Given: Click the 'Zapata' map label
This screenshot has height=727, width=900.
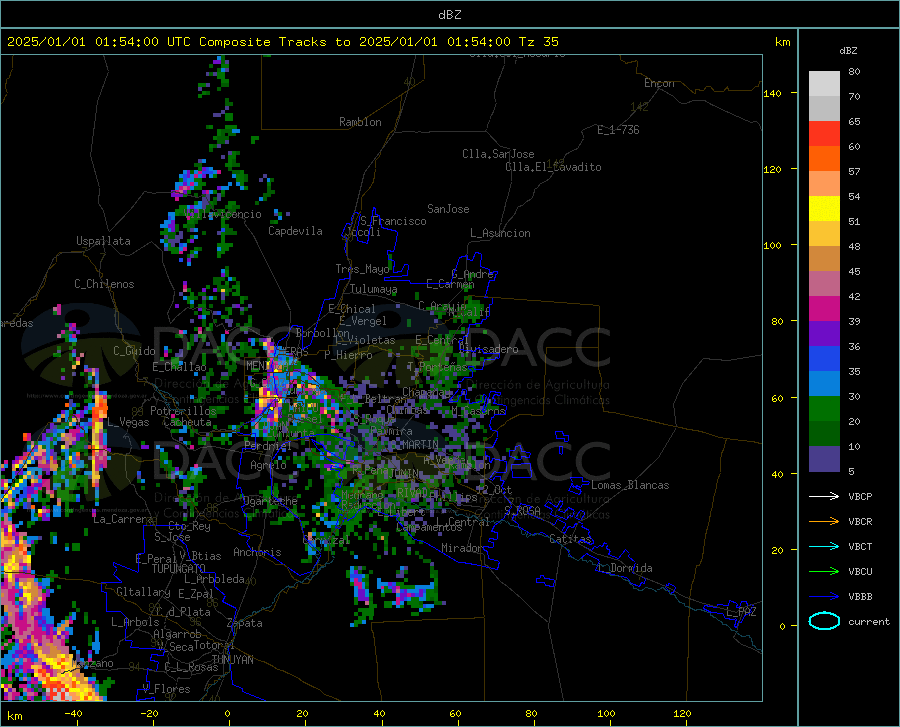Looking at the screenshot, I should coord(245,623).
